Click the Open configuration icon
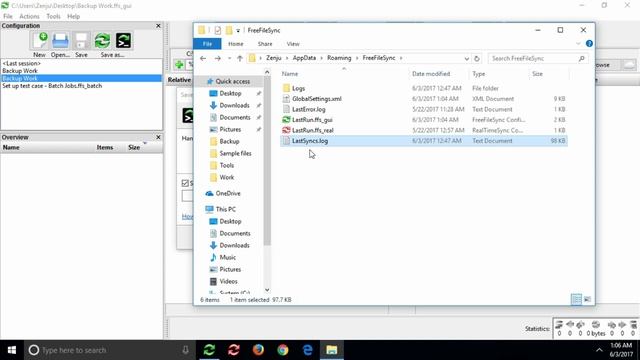The height and width of the screenshot is (360, 640). (x=60, y=41)
